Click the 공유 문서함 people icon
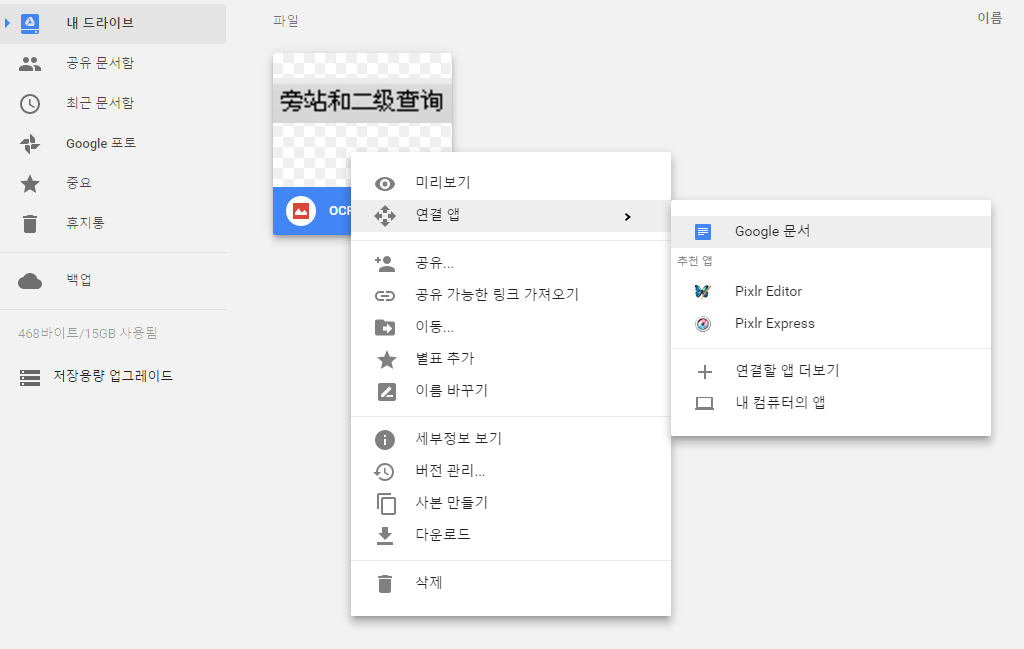The width and height of the screenshot is (1024, 649). pos(30,64)
